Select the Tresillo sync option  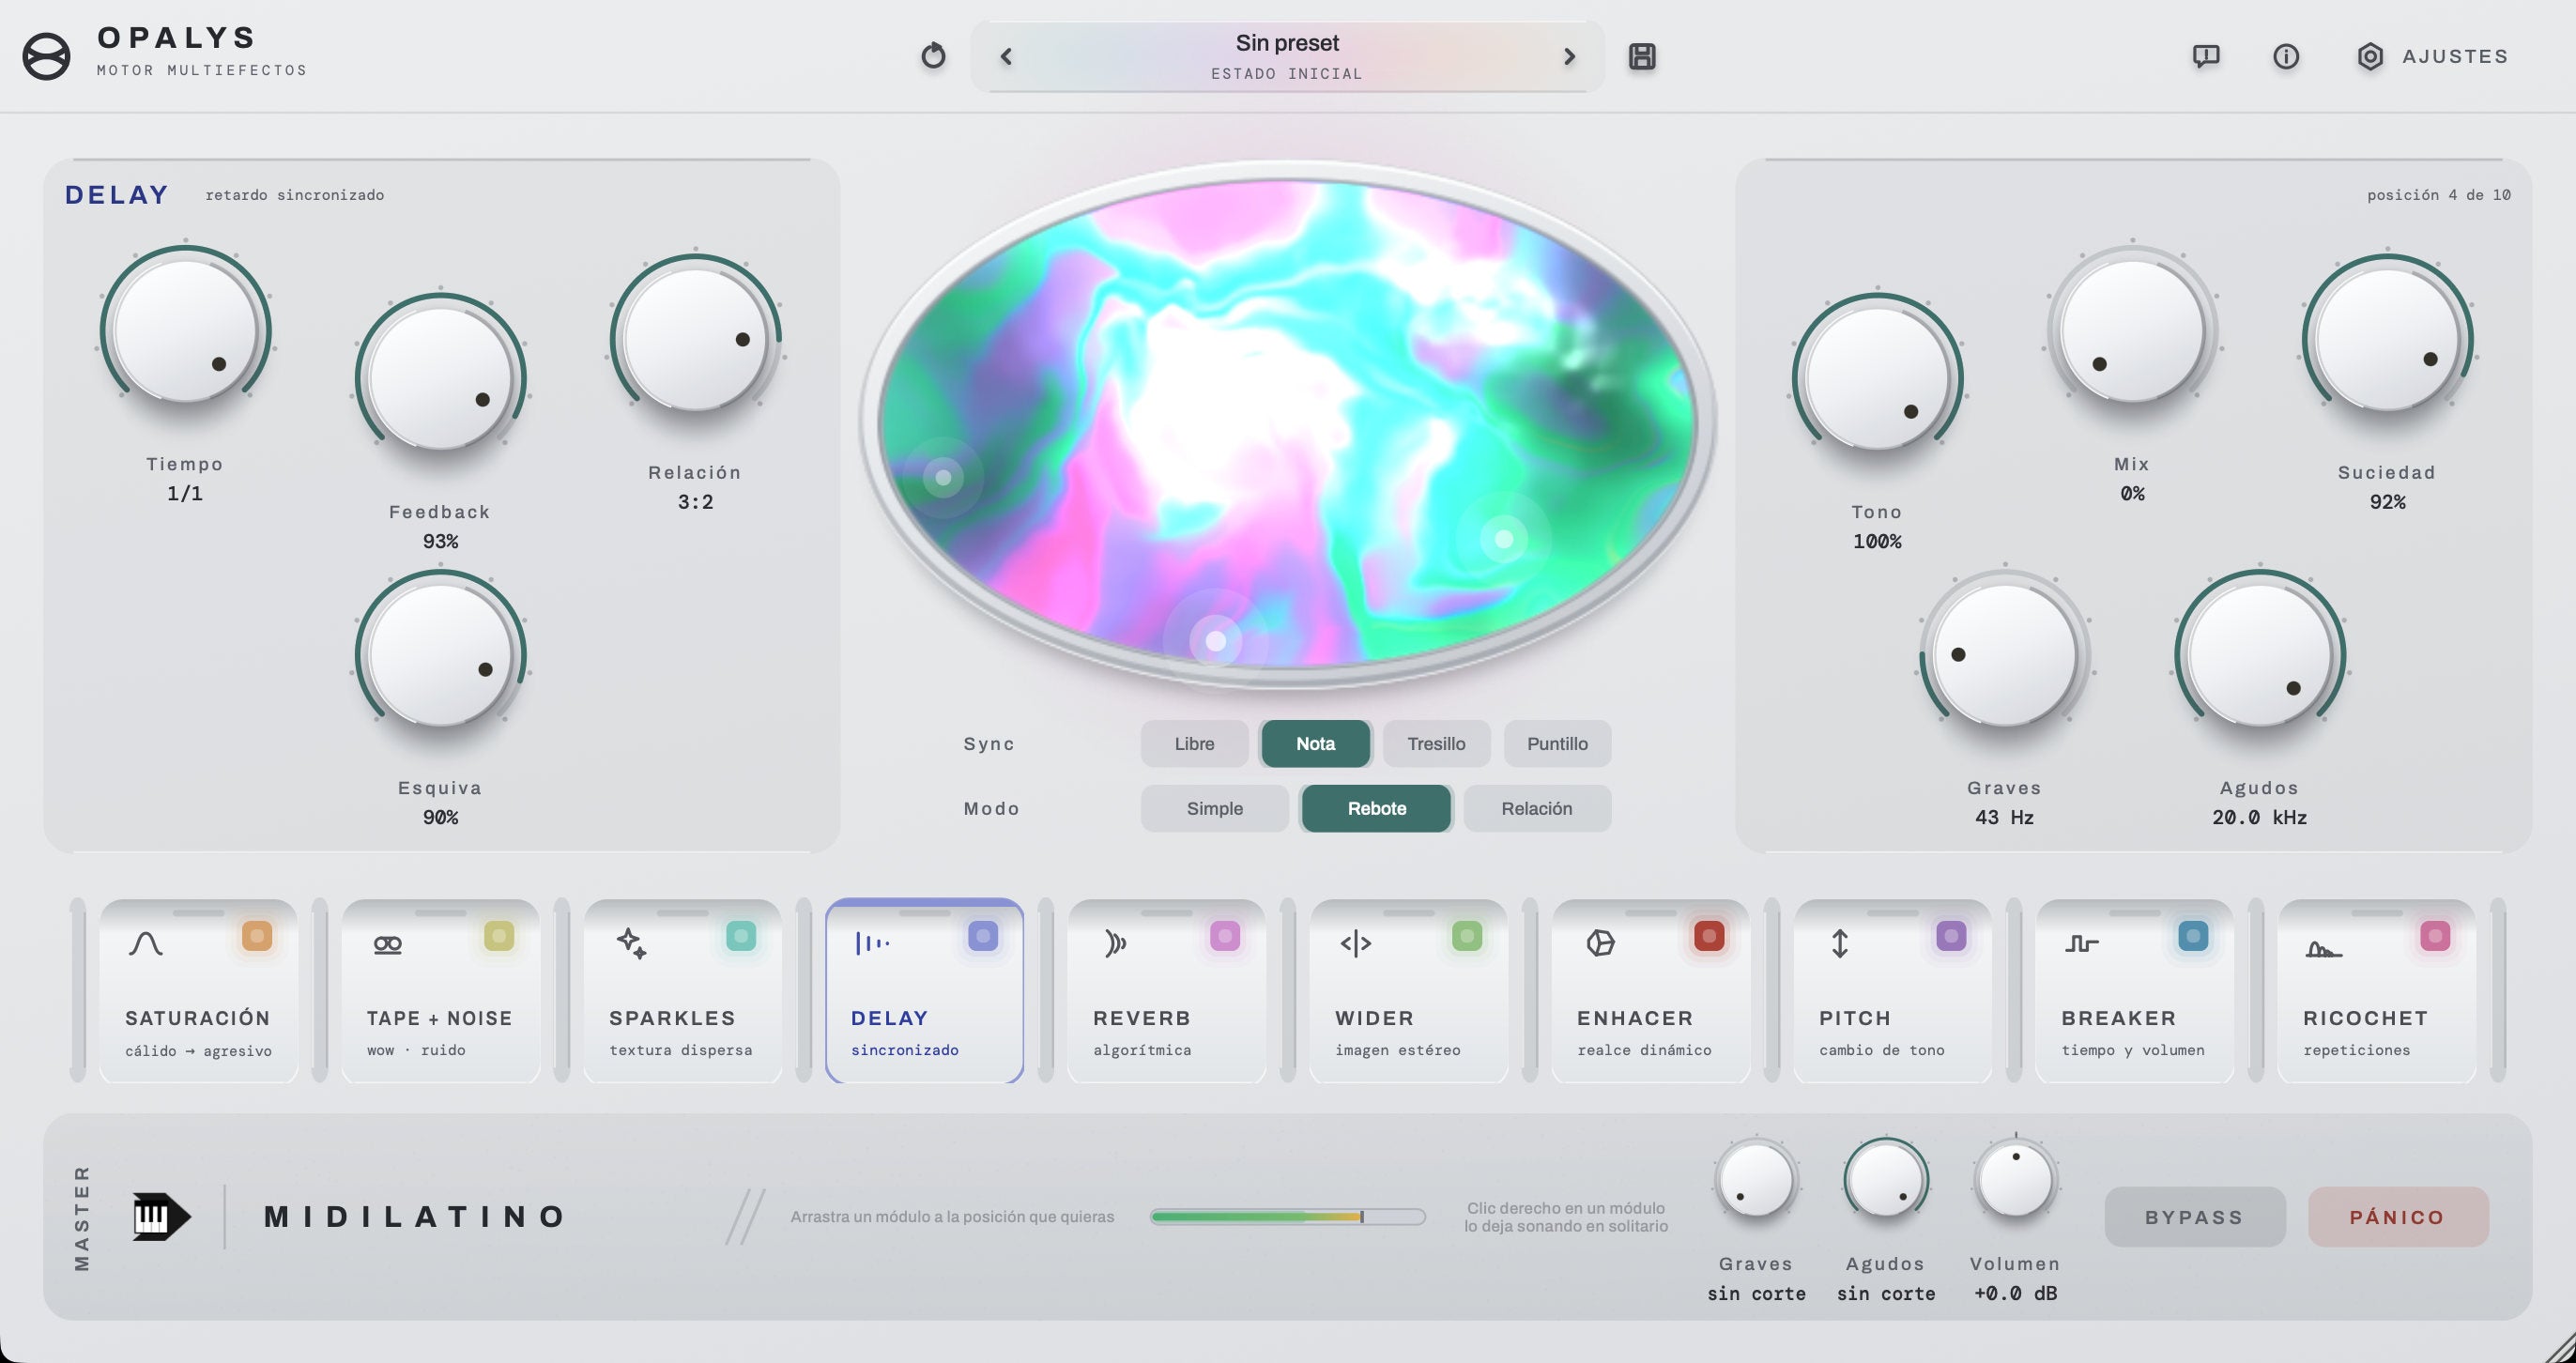point(1436,744)
